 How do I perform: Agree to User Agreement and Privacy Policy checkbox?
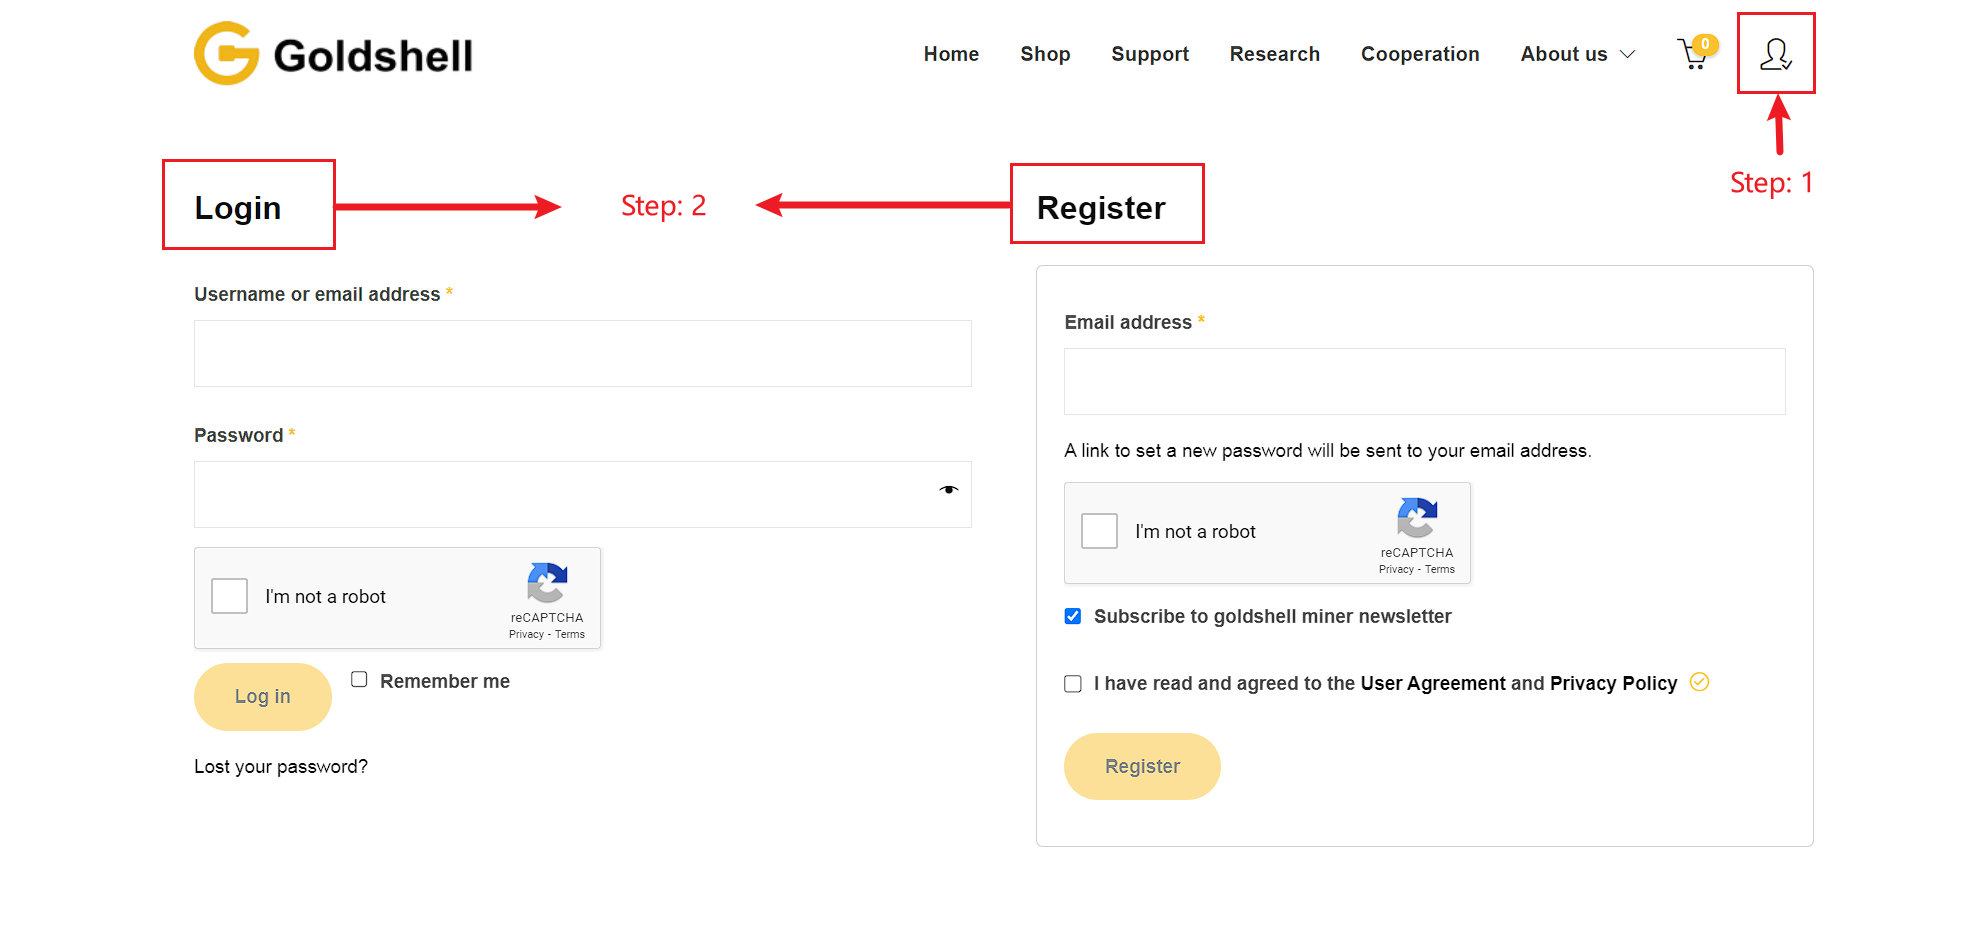[x=1073, y=684]
